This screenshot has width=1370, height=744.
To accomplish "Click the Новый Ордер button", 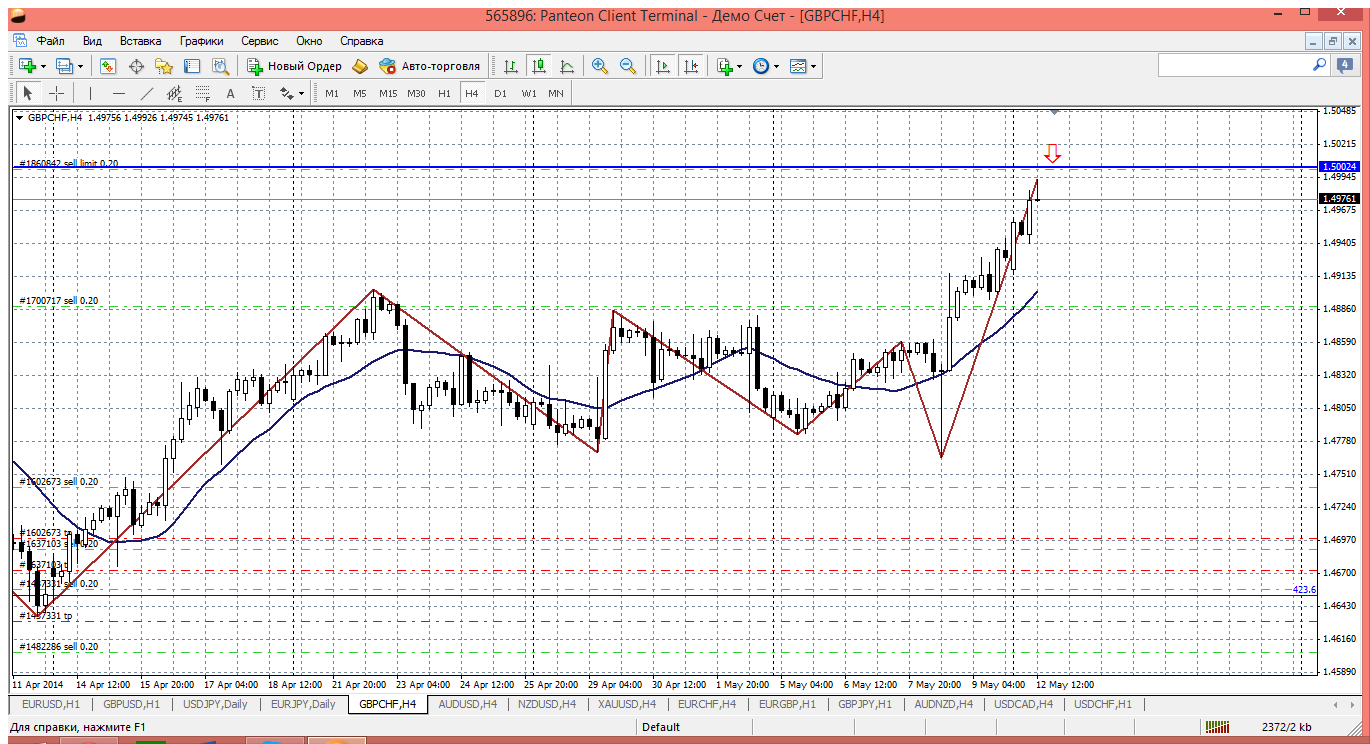I will 295,66.
